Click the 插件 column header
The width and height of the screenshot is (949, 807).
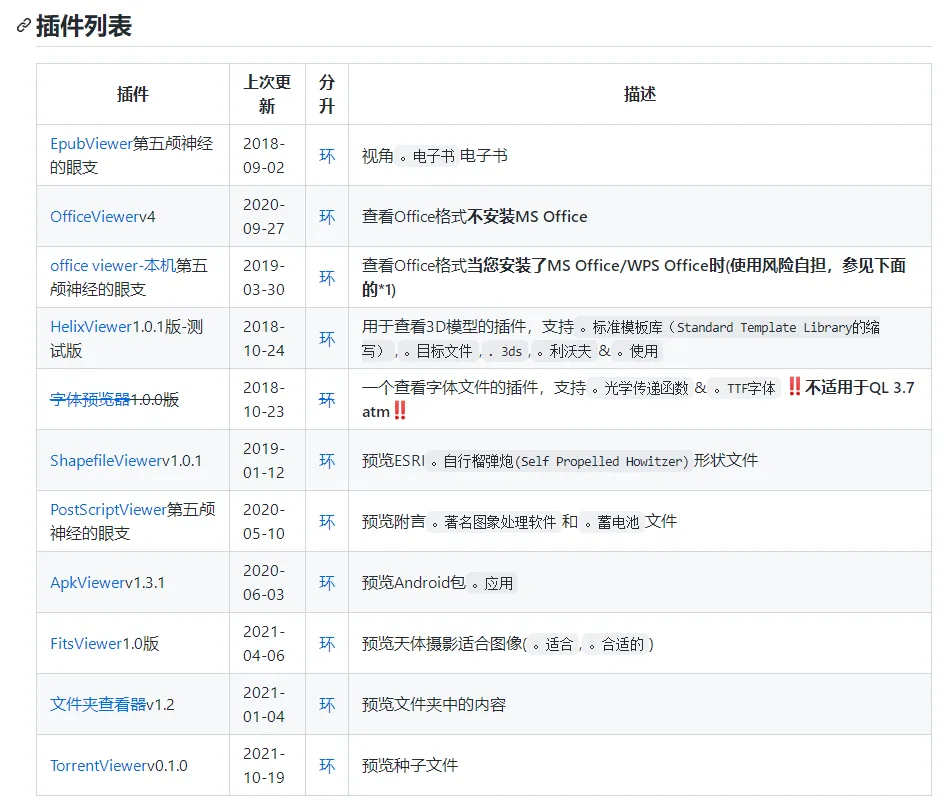[133, 94]
